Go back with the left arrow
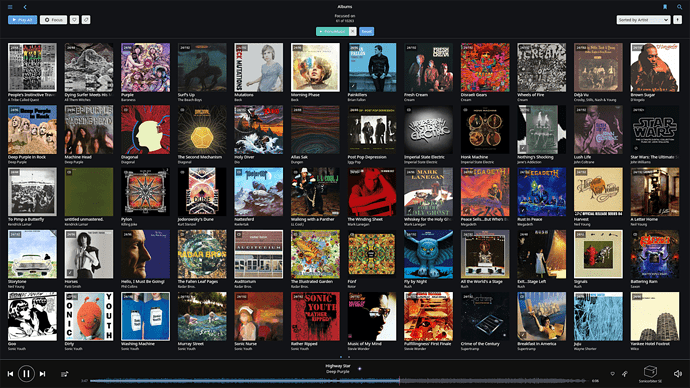 click(x=25, y=7)
